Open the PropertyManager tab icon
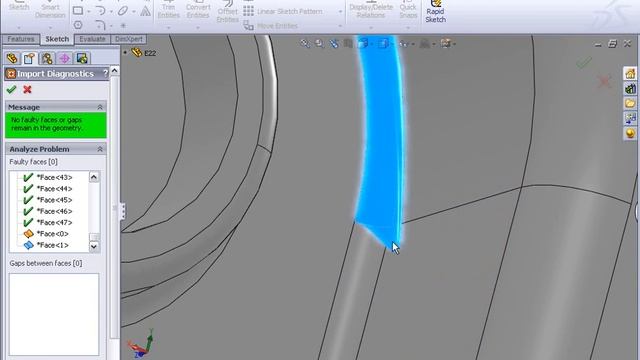The height and width of the screenshot is (360, 640). coord(29,58)
